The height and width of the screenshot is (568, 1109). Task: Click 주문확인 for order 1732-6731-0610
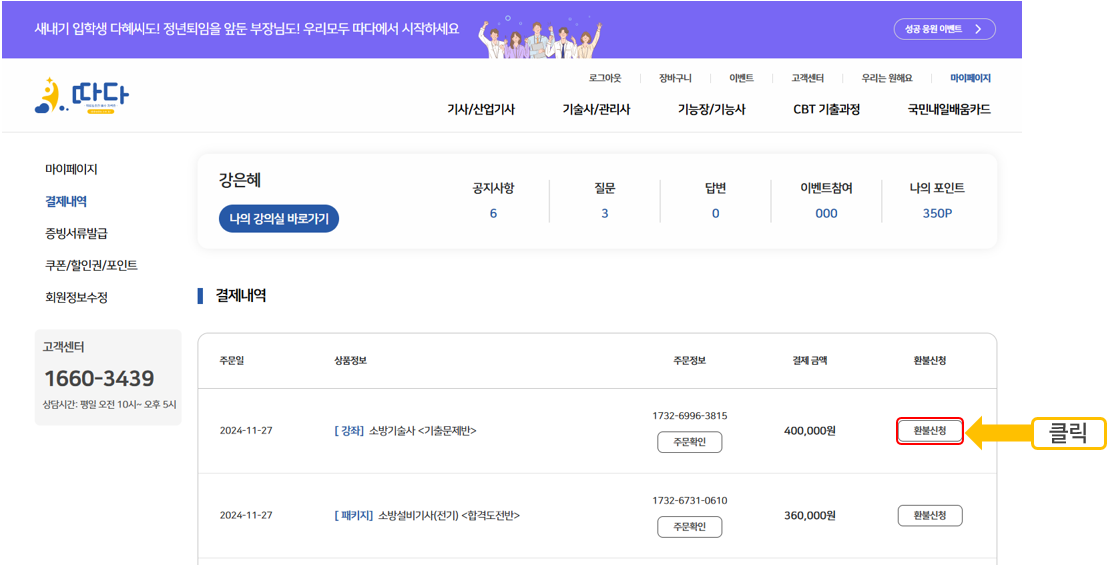690,527
